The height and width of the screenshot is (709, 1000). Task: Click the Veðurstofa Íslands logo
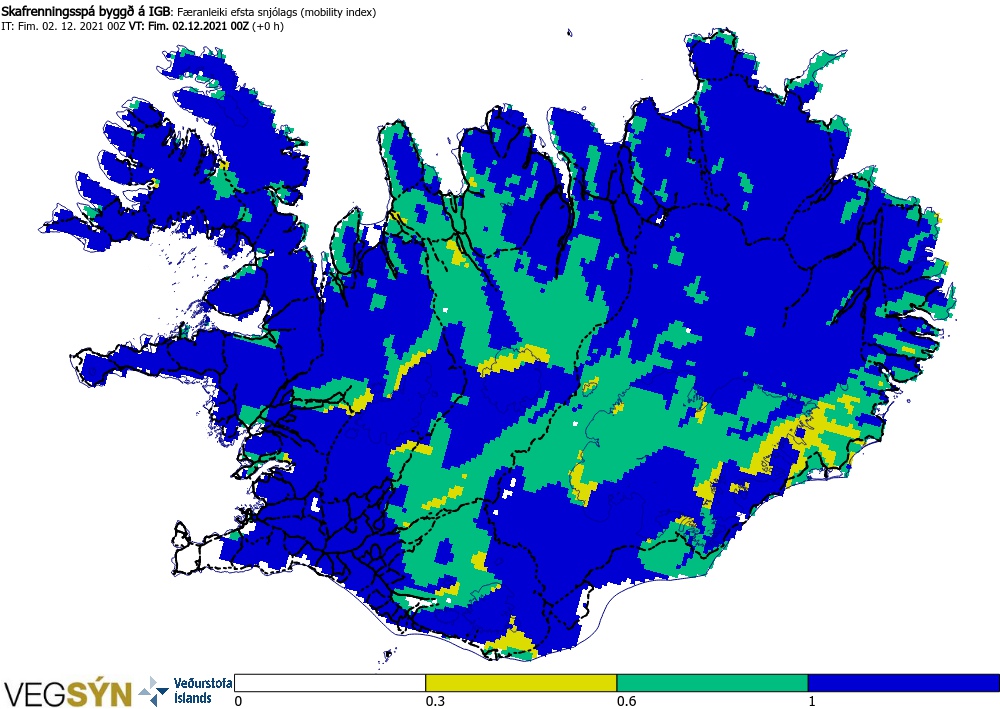coord(185,691)
